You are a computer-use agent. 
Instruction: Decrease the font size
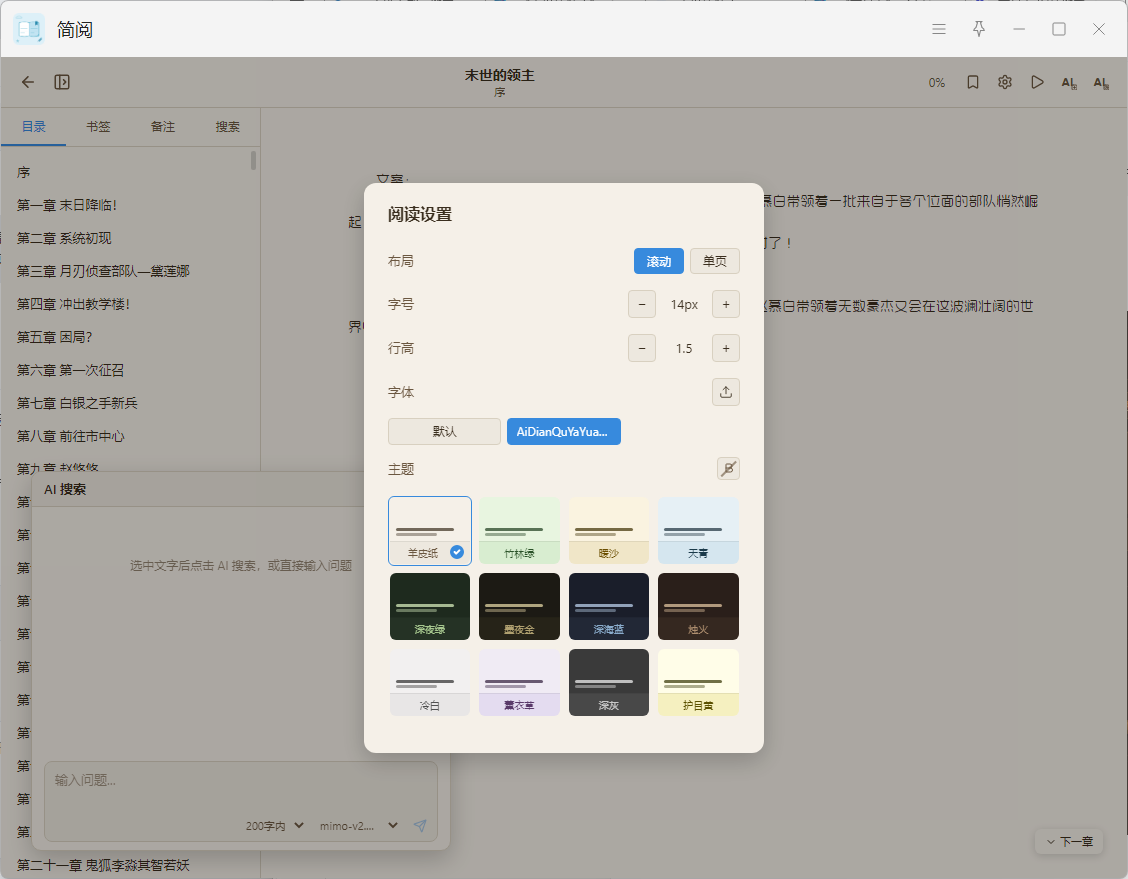click(642, 304)
